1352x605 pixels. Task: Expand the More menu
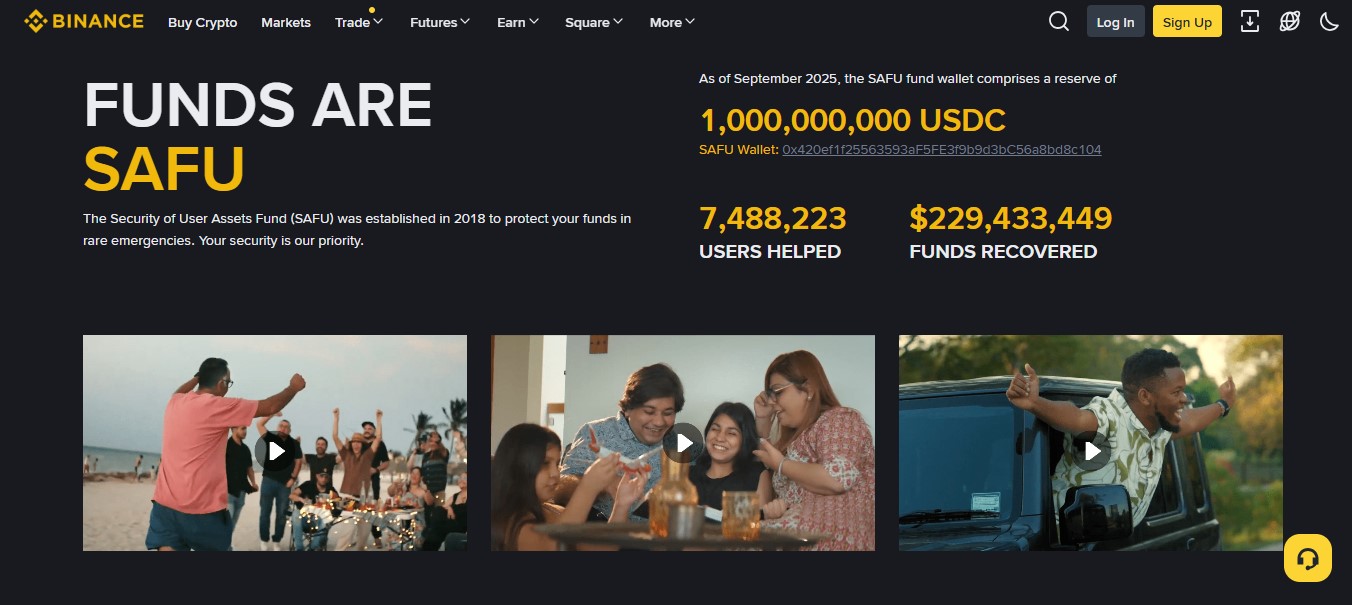click(x=672, y=22)
